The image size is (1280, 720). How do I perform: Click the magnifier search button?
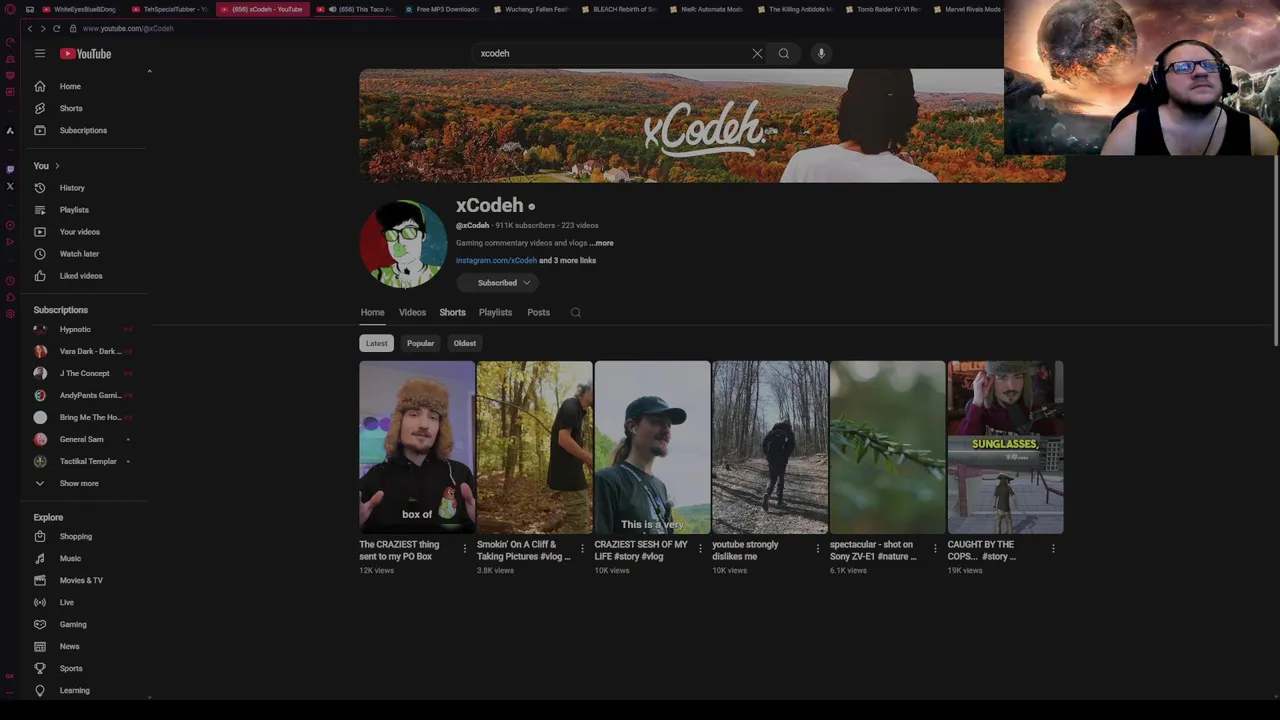click(x=784, y=53)
